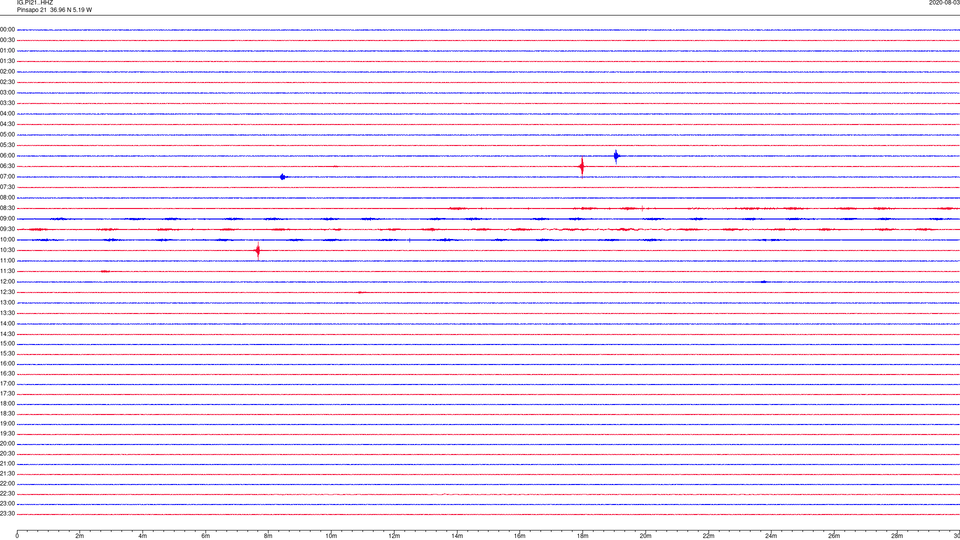Click the 14m tick label on the time axis

(457, 536)
